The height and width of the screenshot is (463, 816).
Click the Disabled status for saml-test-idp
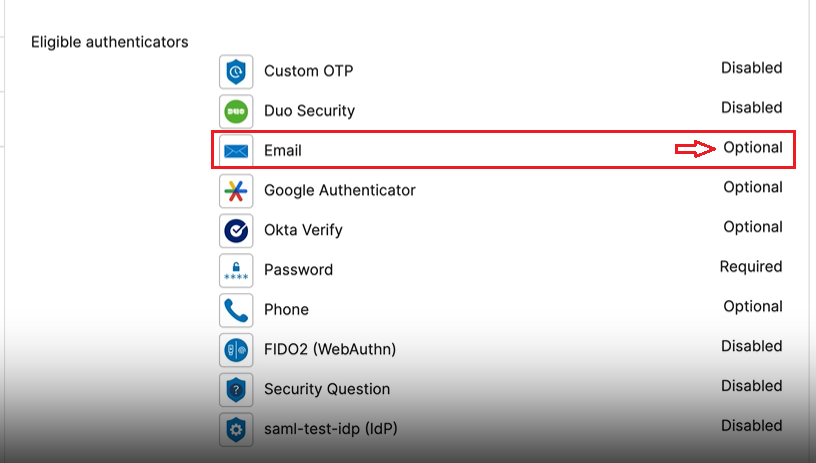751,426
